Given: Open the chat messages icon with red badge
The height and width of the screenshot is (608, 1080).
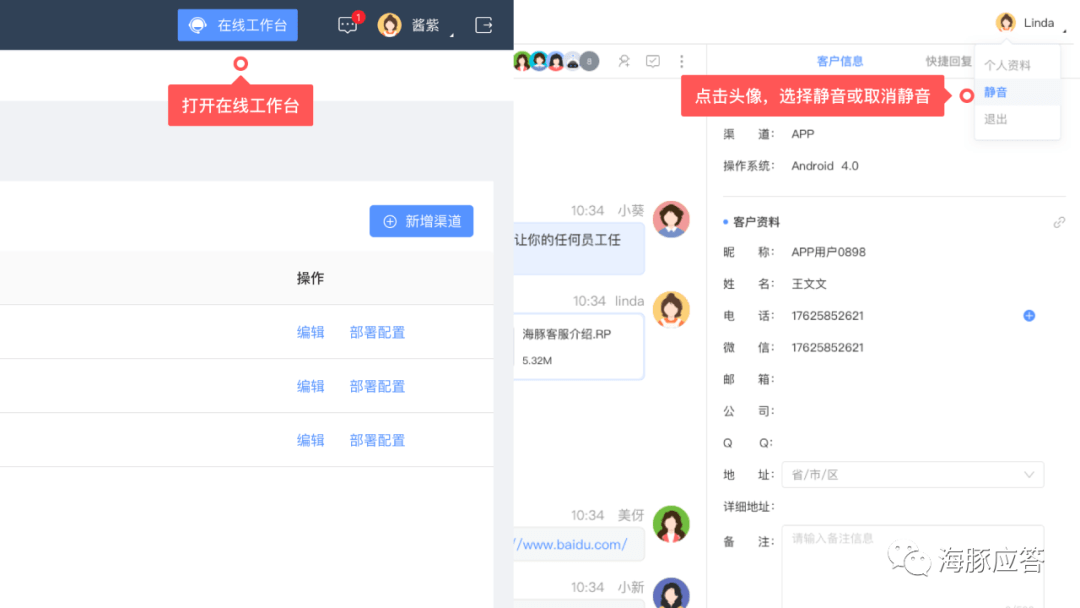Looking at the screenshot, I should 349,25.
